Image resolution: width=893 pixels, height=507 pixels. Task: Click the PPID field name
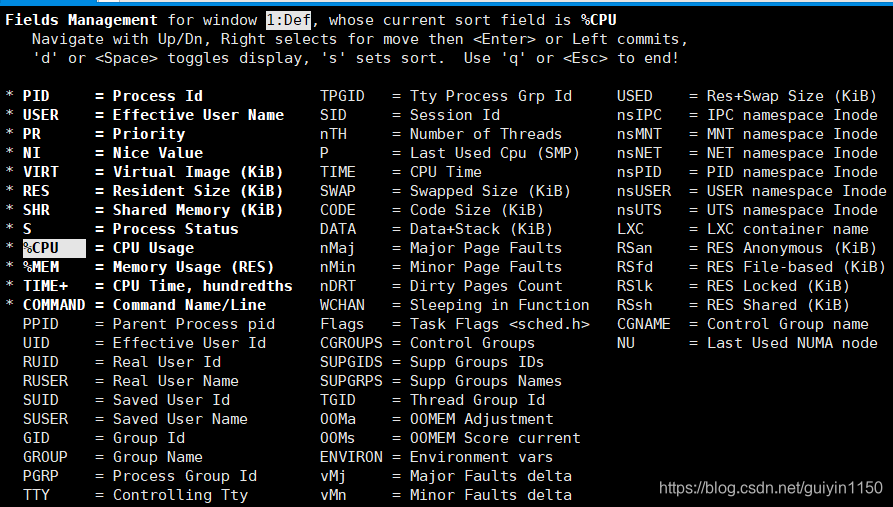pos(40,324)
